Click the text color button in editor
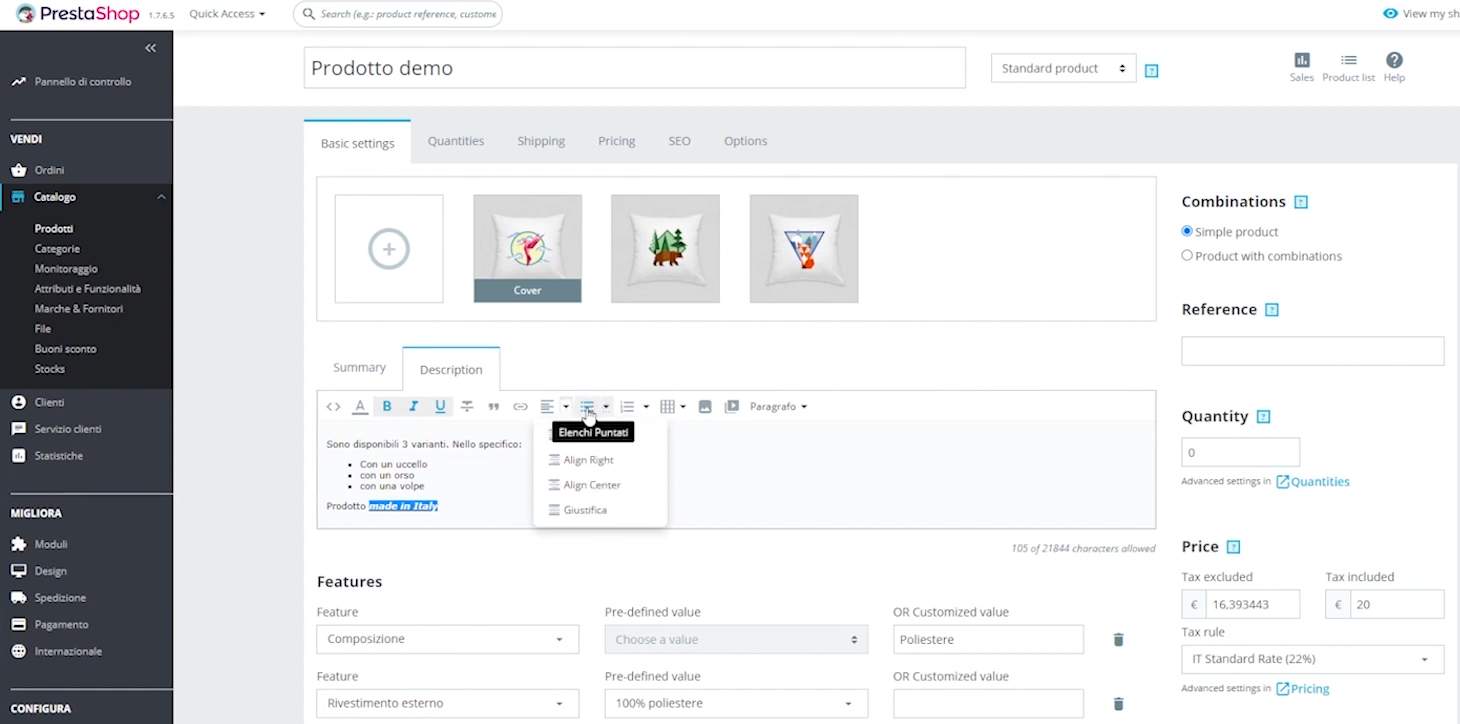This screenshot has width=1460, height=724. (x=360, y=407)
